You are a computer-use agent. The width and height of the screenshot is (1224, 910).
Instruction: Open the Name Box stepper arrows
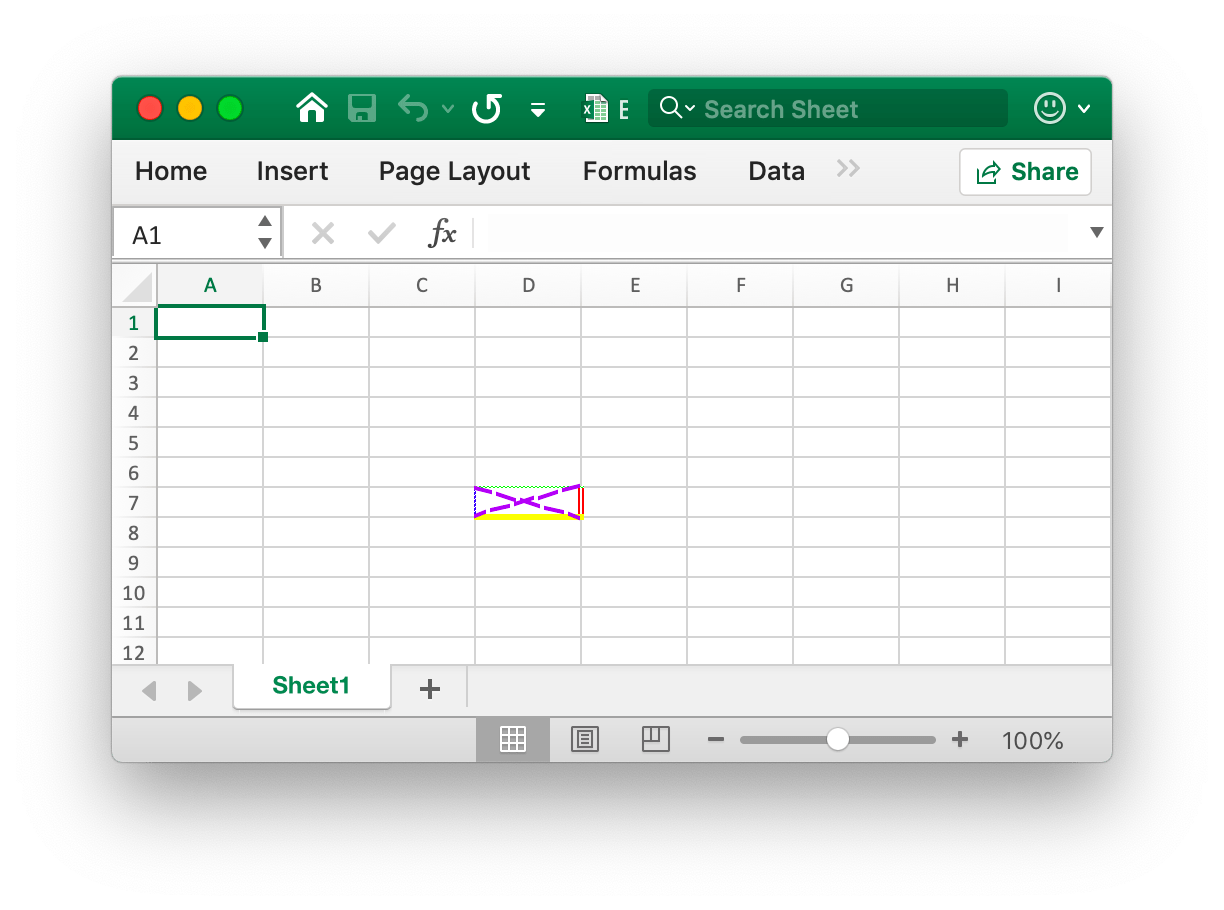coord(265,232)
